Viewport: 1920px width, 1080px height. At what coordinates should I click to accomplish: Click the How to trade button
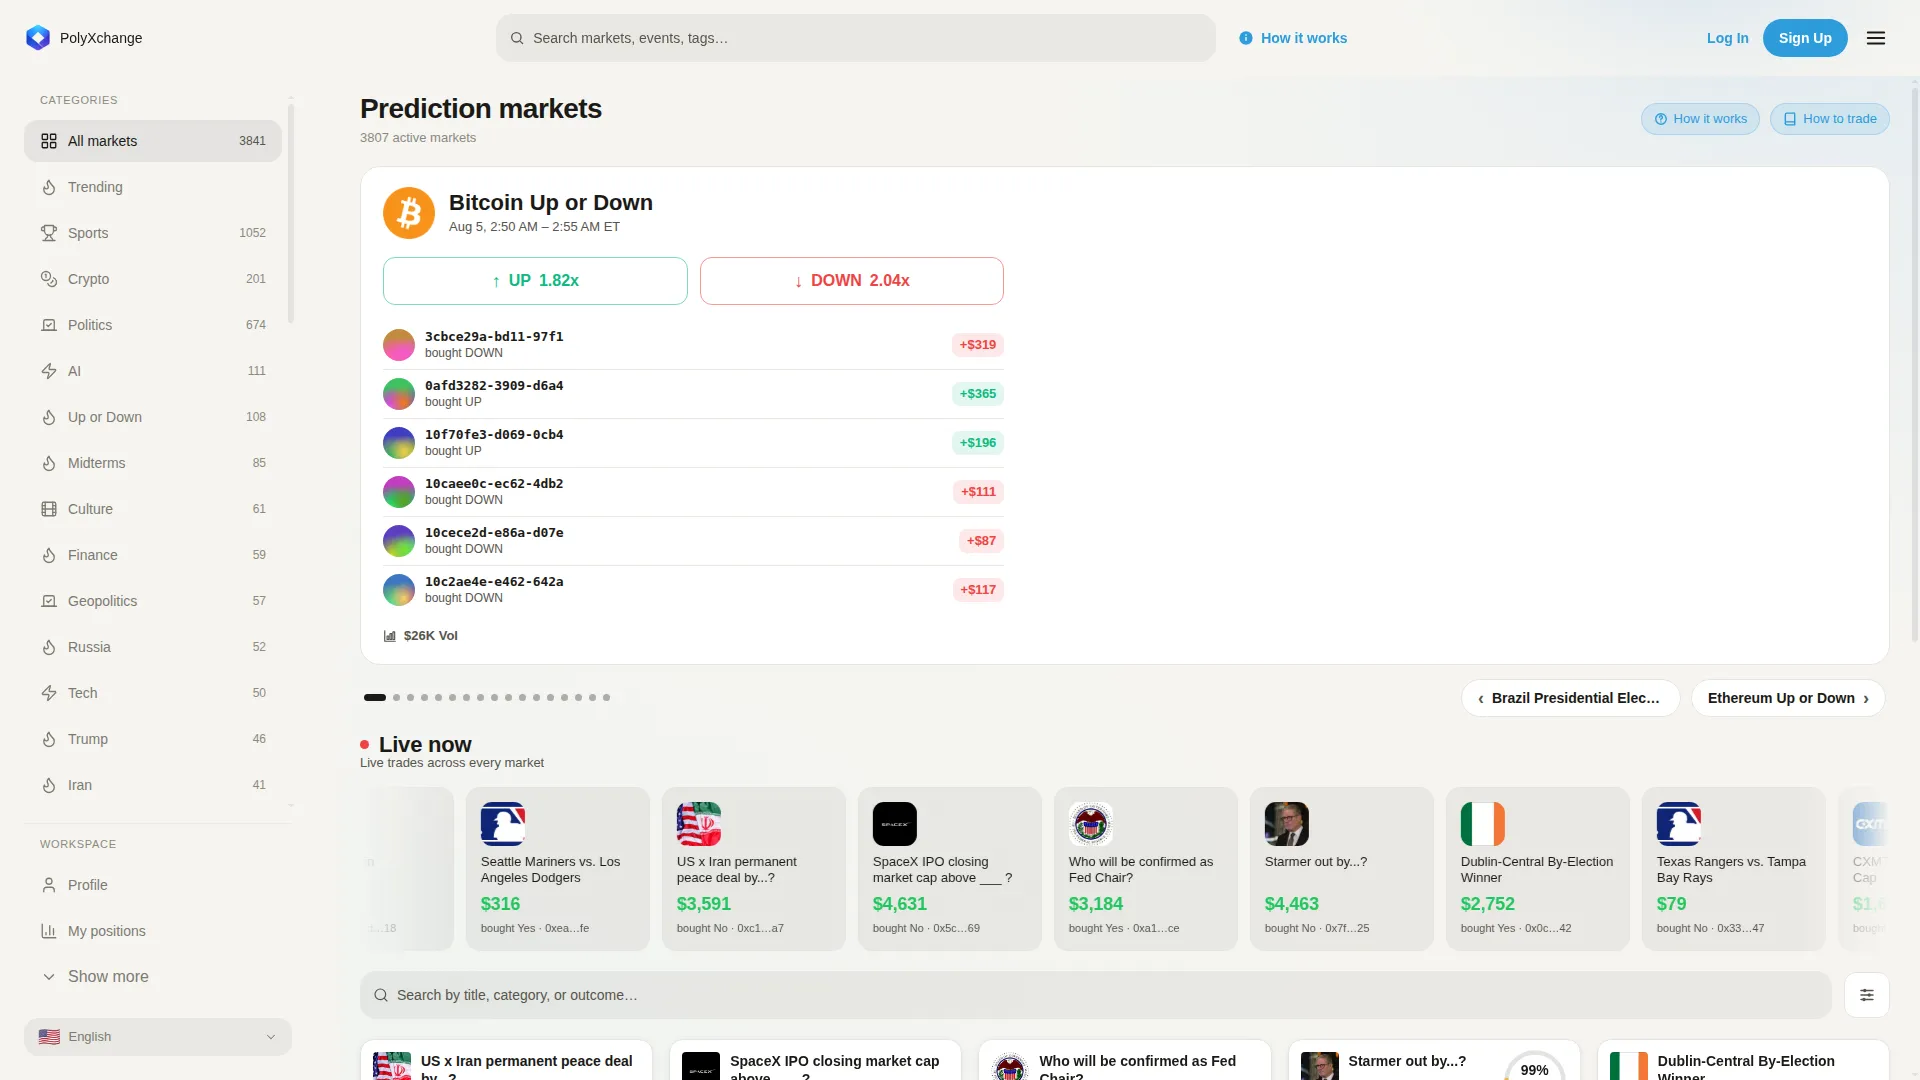pos(1830,119)
